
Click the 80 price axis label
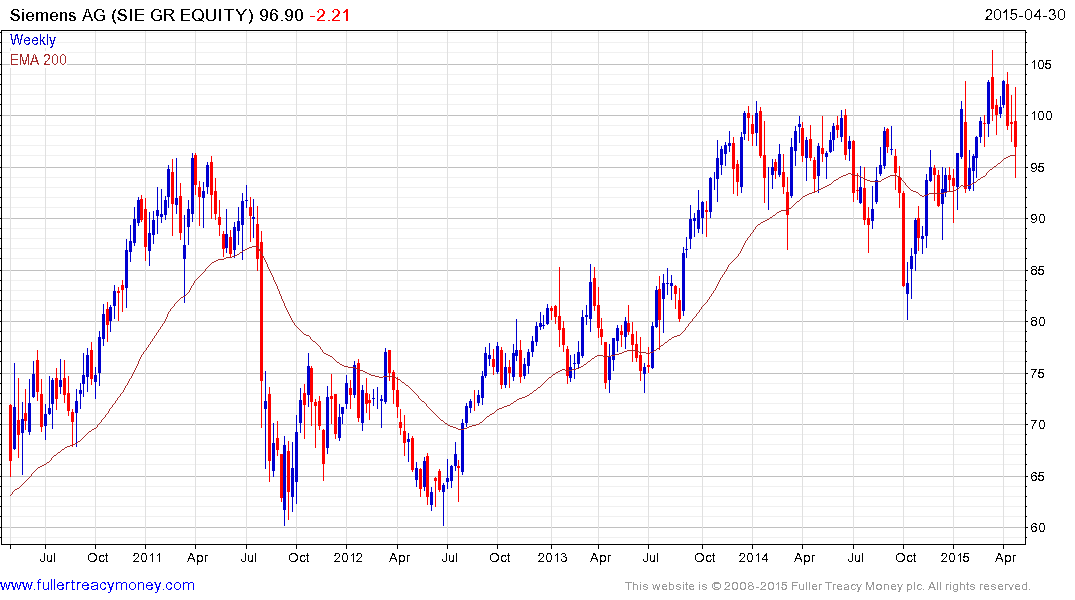click(x=1037, y=322)
